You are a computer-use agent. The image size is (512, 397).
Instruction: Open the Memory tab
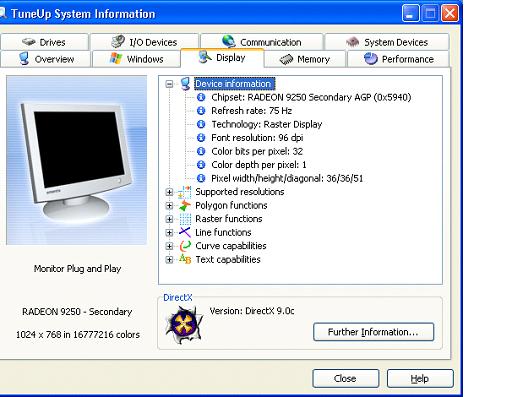pos(305,59)
